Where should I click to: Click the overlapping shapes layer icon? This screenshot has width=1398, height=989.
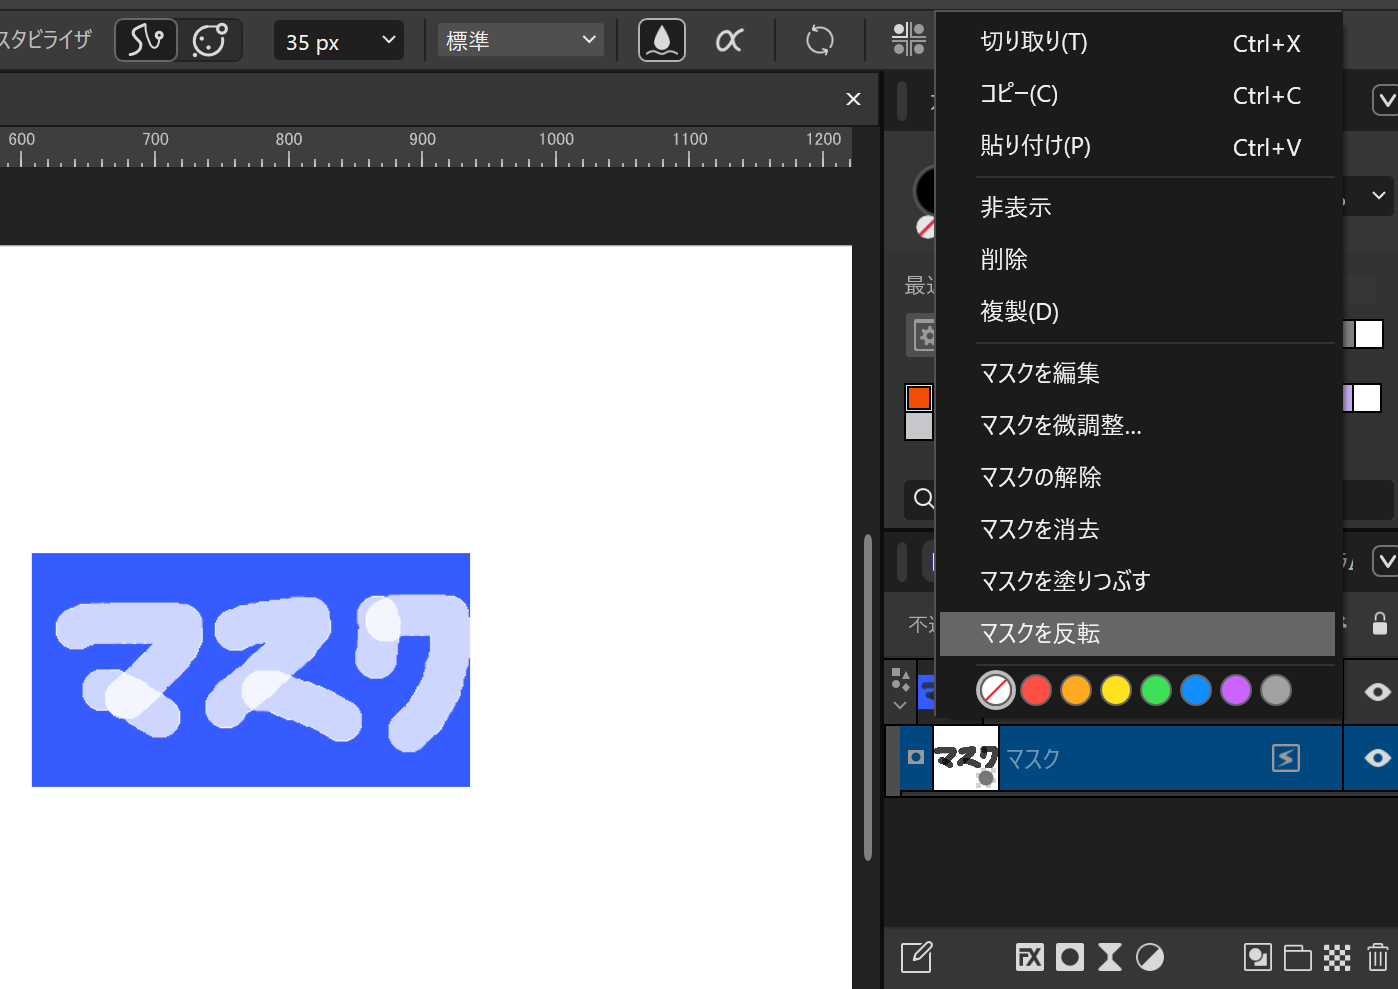[1257, 957]
